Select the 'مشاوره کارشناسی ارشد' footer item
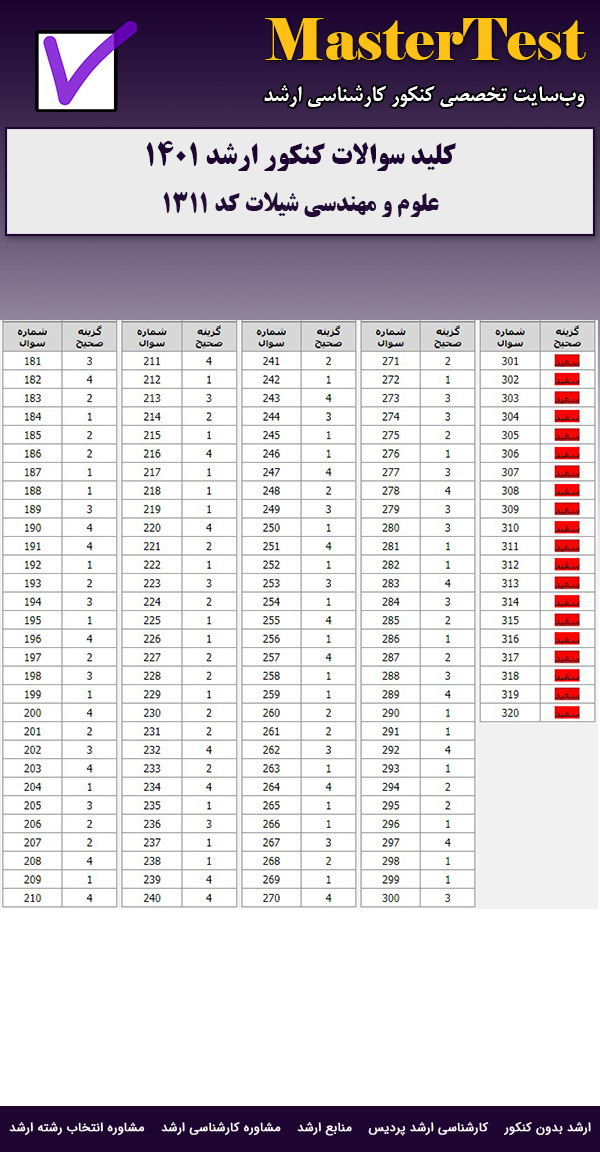Image resolution: width=600 pixels, height=1152 pixels. click(222, 1127)
